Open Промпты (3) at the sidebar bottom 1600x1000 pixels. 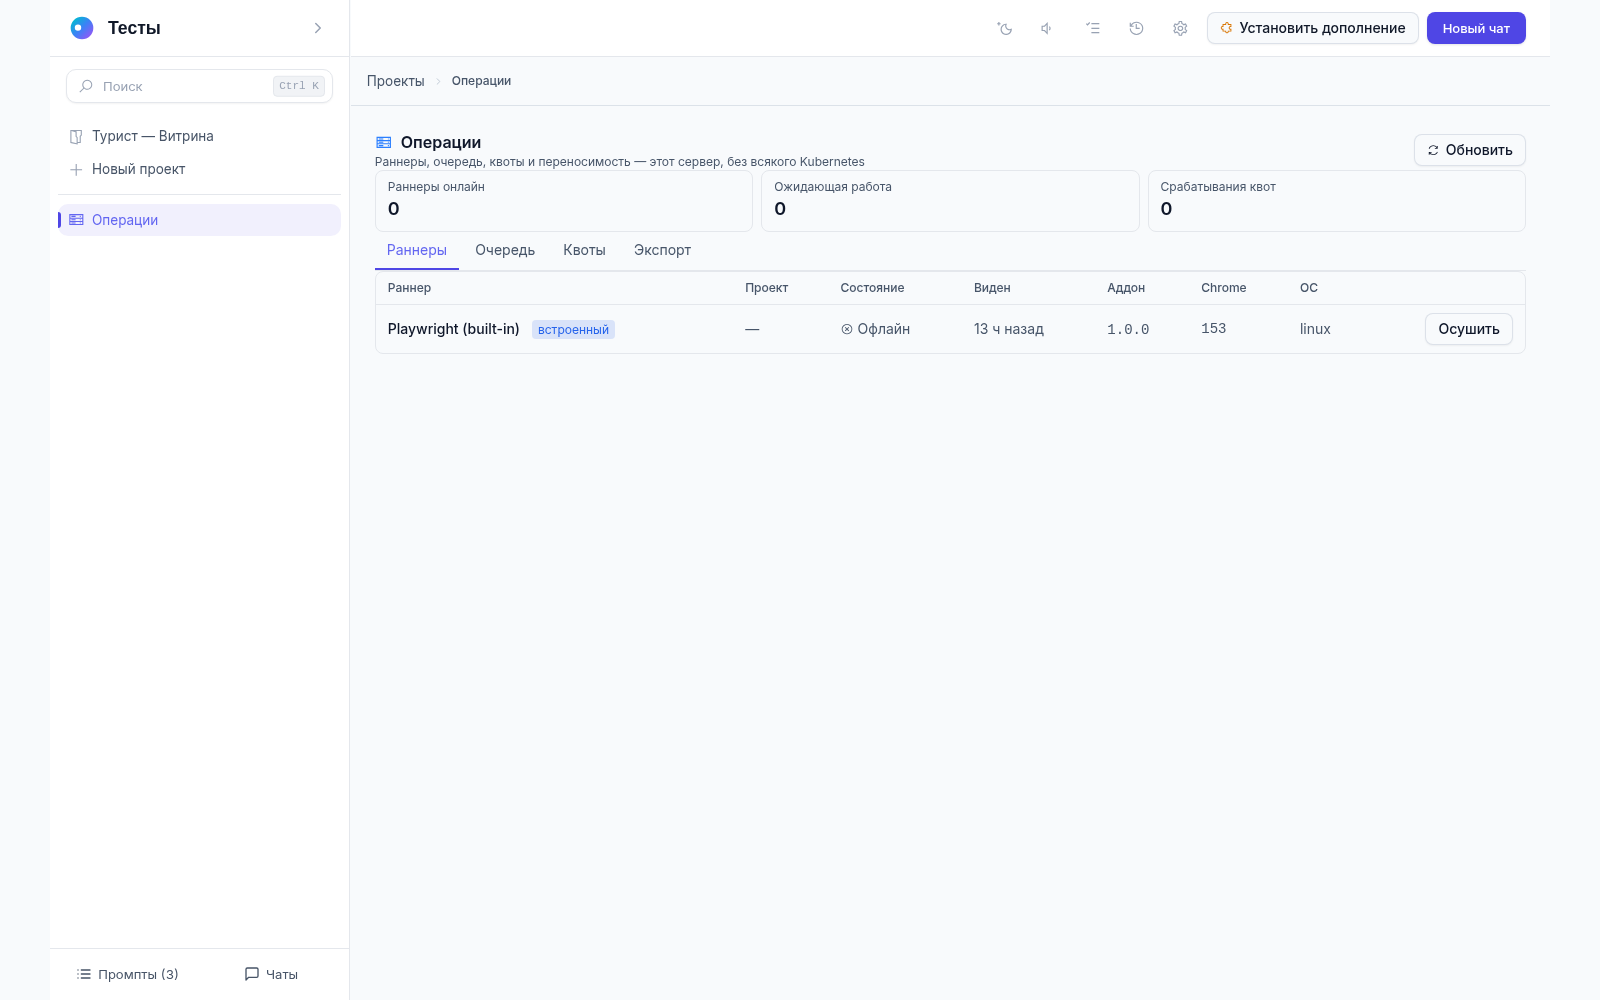point(128,974)
